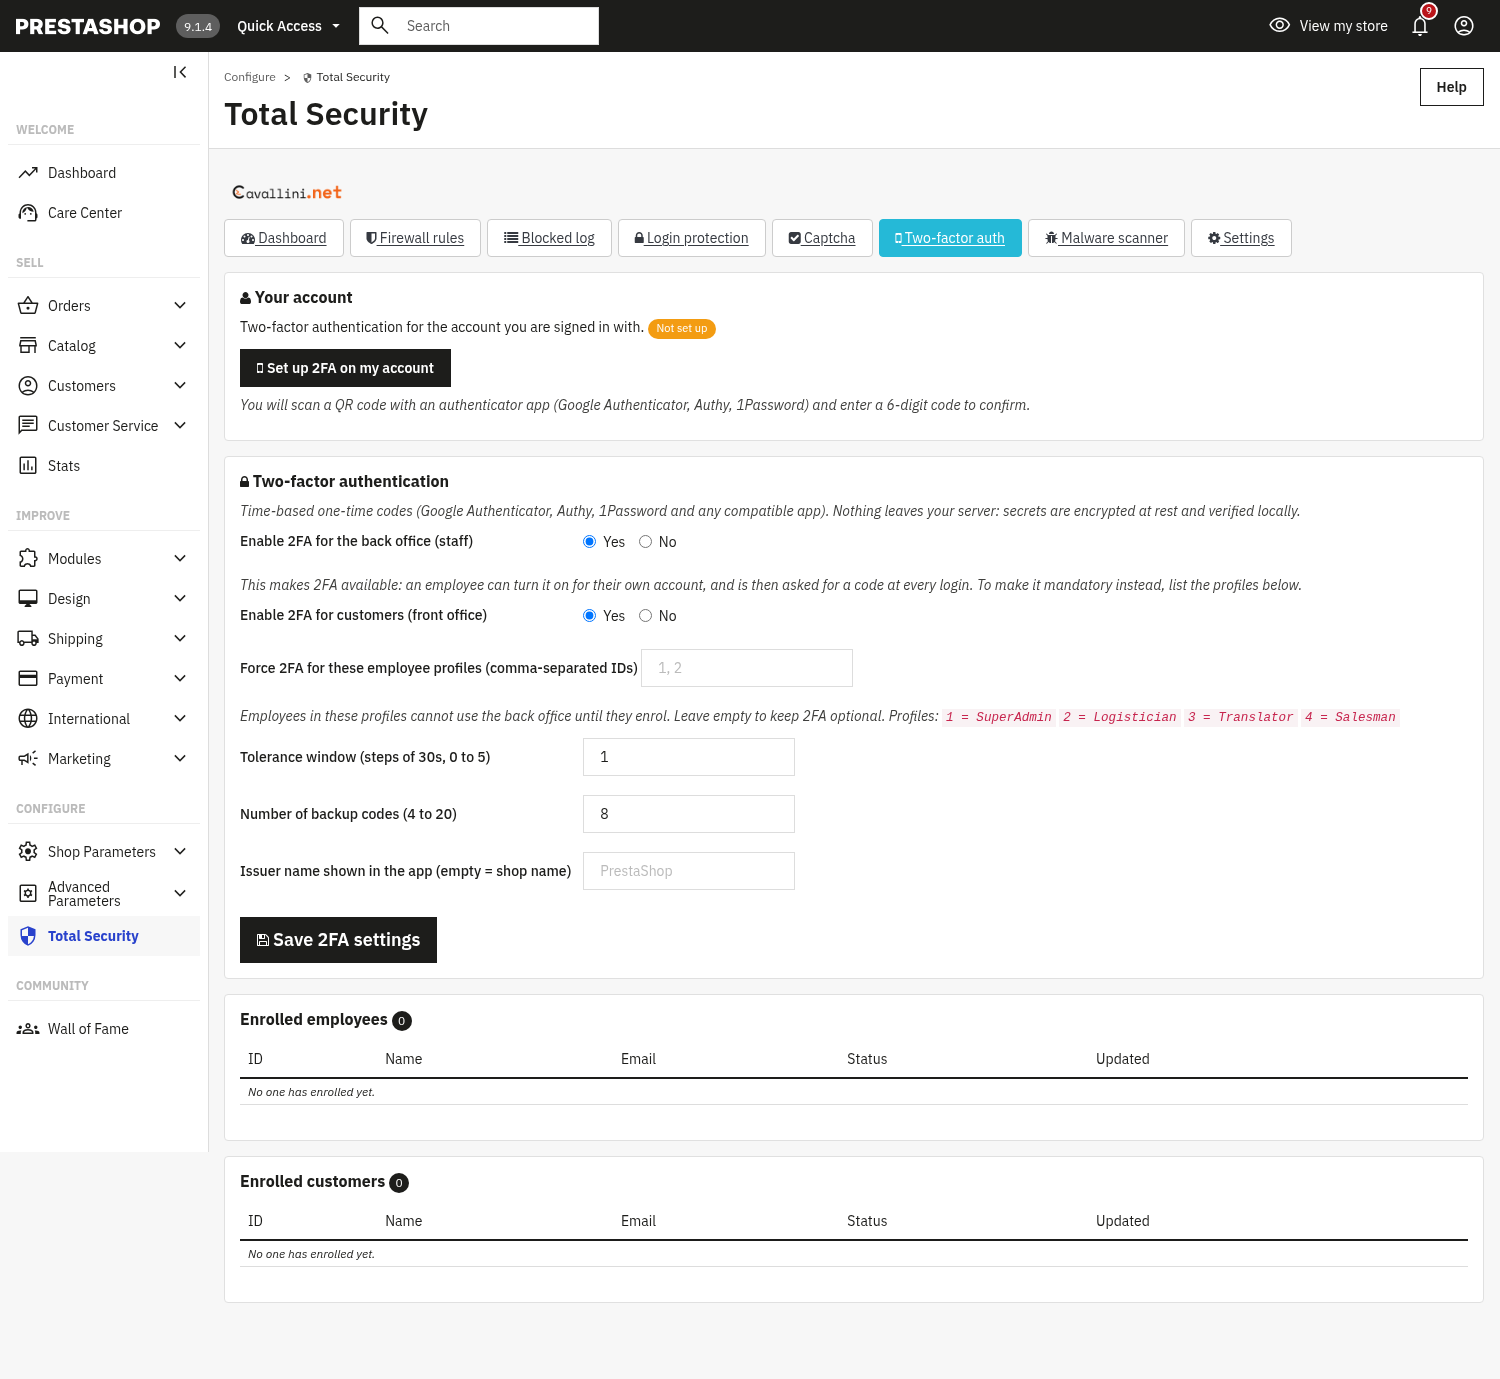The height and width of the screenshot is (1379, 1500).
Task: Select No for customers front office 2FA
Action: 646,616
